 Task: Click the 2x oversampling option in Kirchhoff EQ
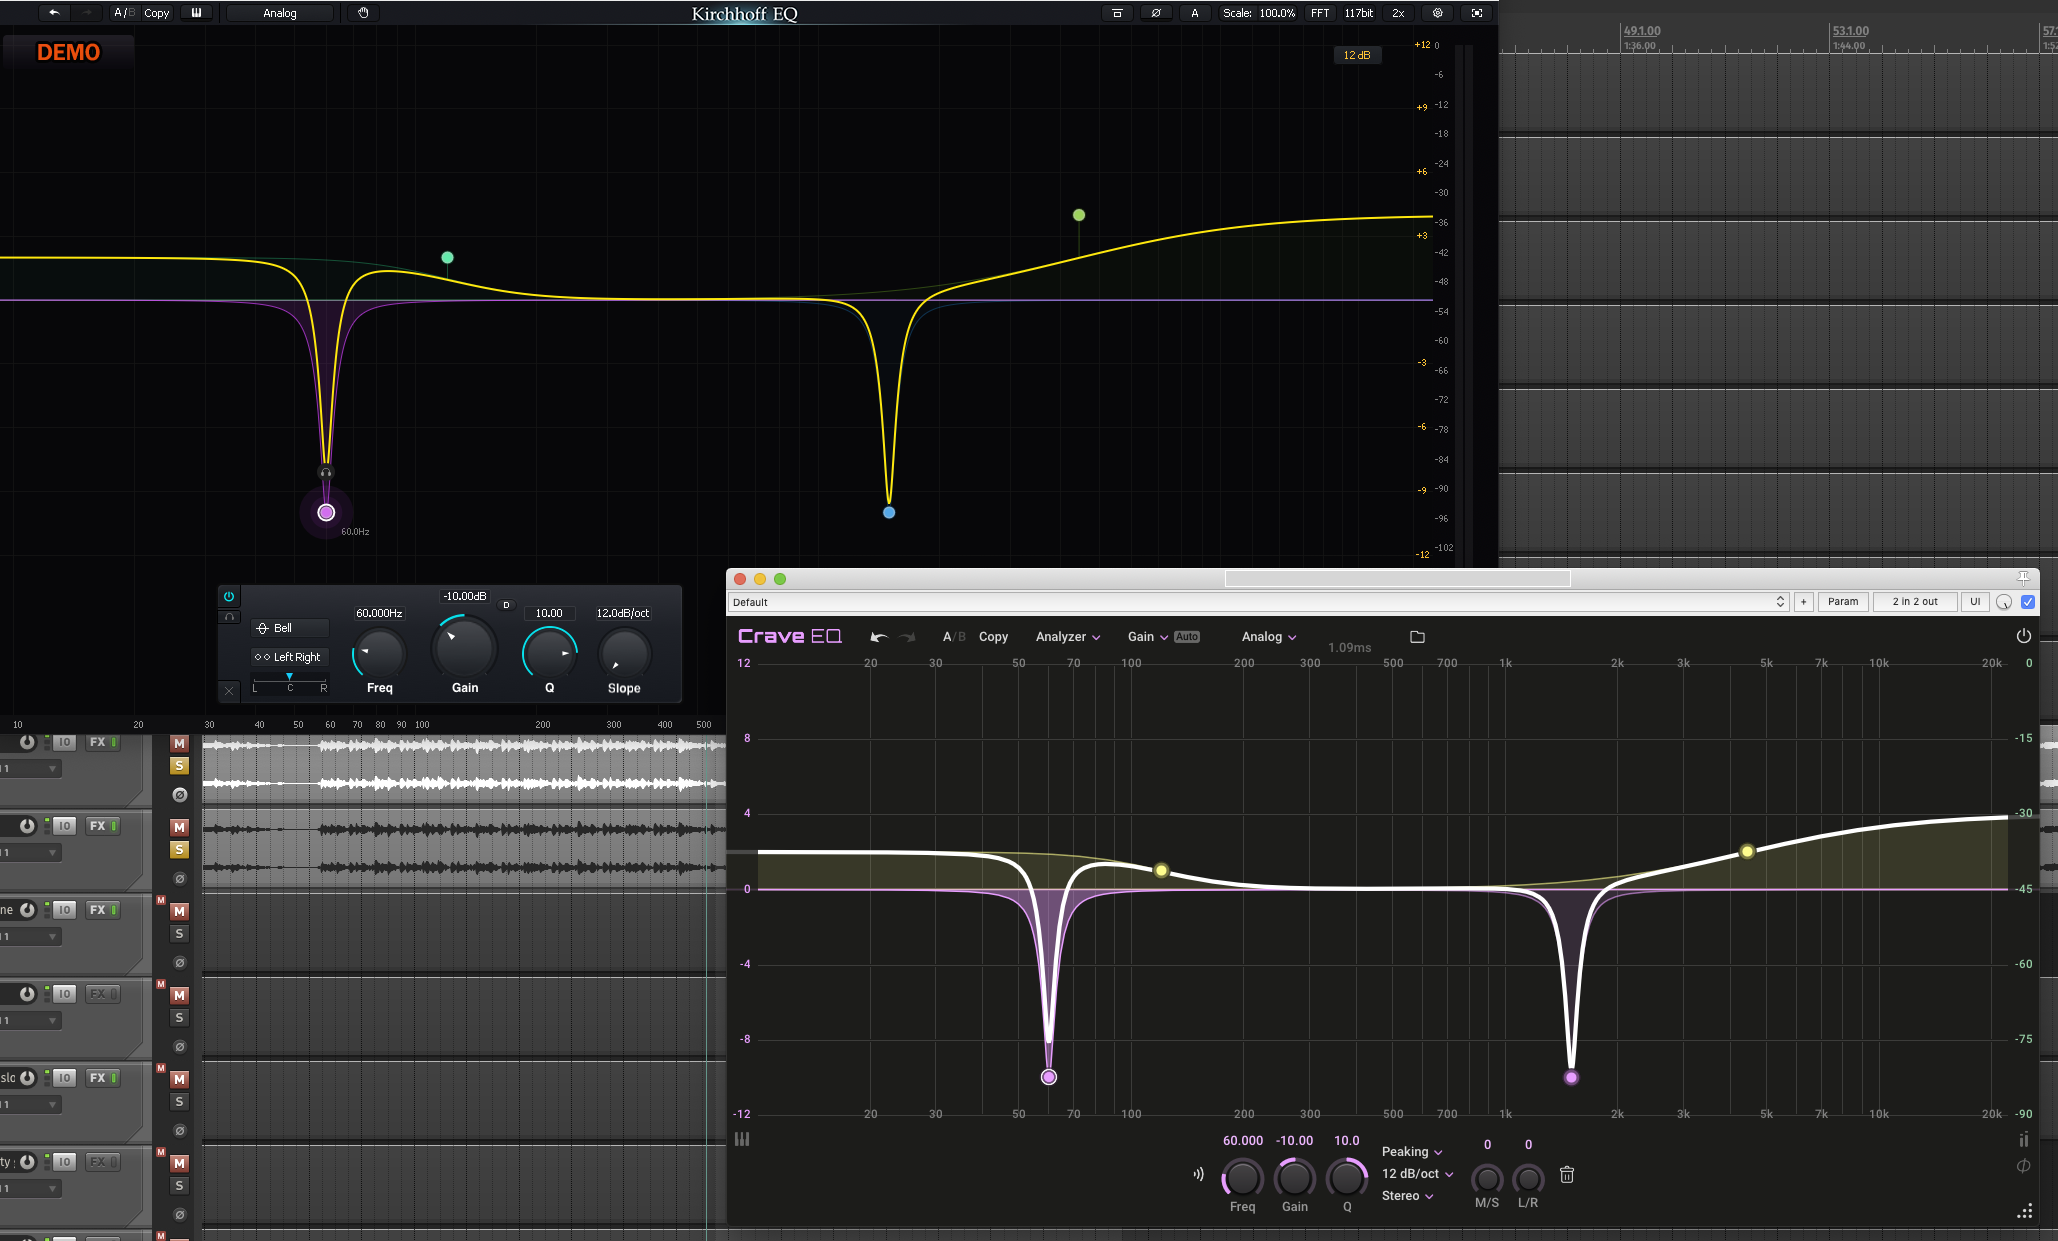[1398, 13]
